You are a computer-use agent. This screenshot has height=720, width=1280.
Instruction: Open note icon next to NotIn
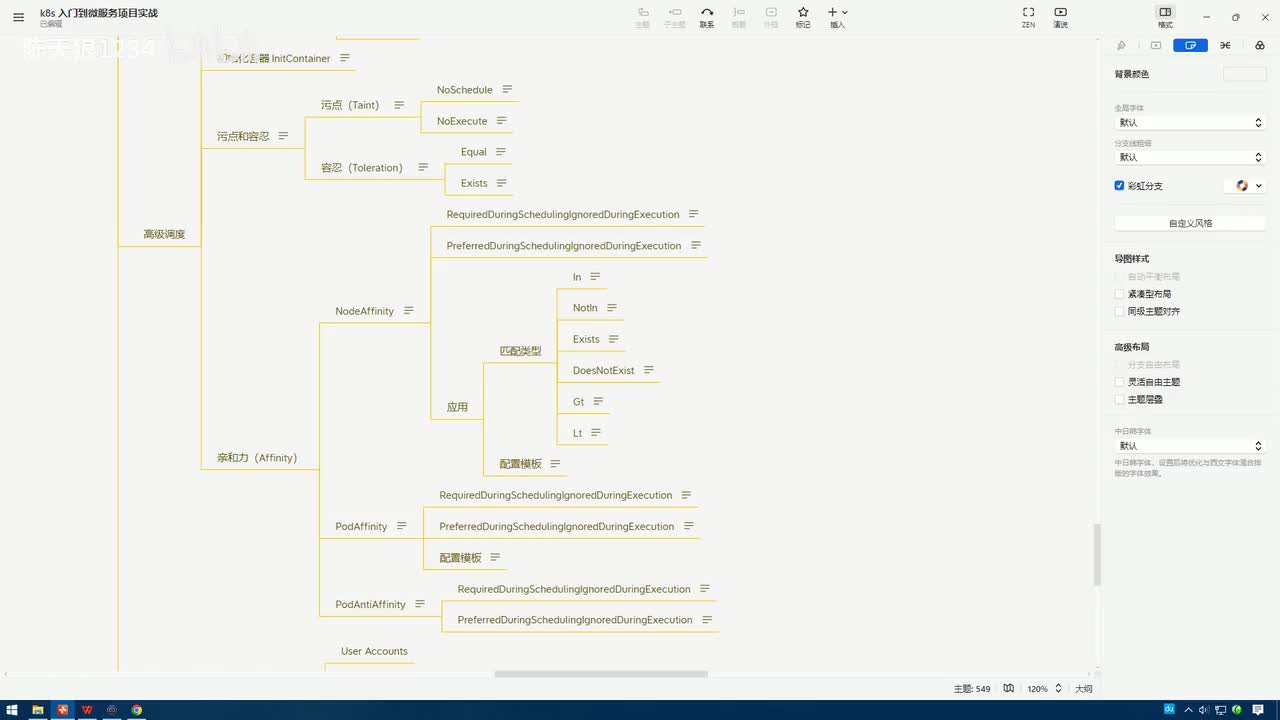tap(612, 308)
